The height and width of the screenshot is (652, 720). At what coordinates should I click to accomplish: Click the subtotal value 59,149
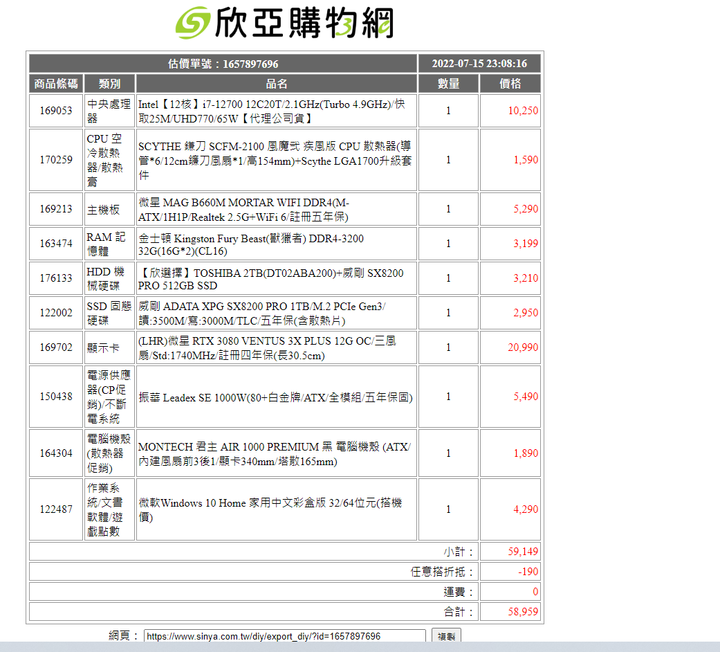[x=523, y=551]
